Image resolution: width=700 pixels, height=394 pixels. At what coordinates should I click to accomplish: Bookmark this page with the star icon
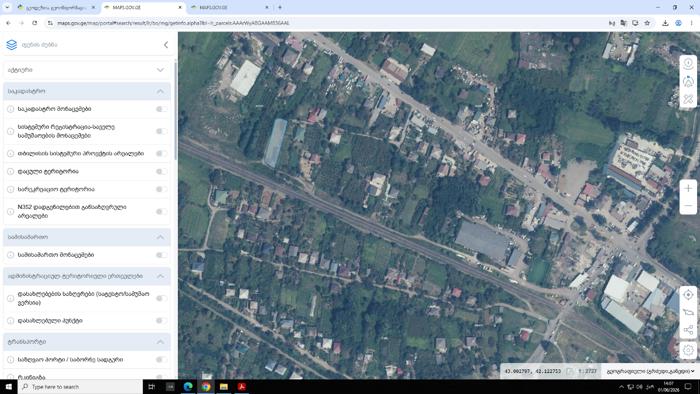(647, 23)
